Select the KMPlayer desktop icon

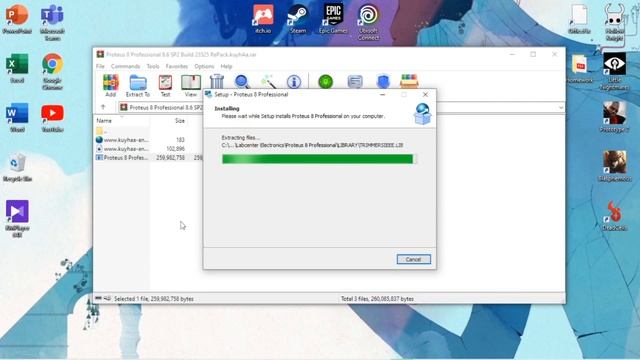pyautogui.click(x=17, y=218)
